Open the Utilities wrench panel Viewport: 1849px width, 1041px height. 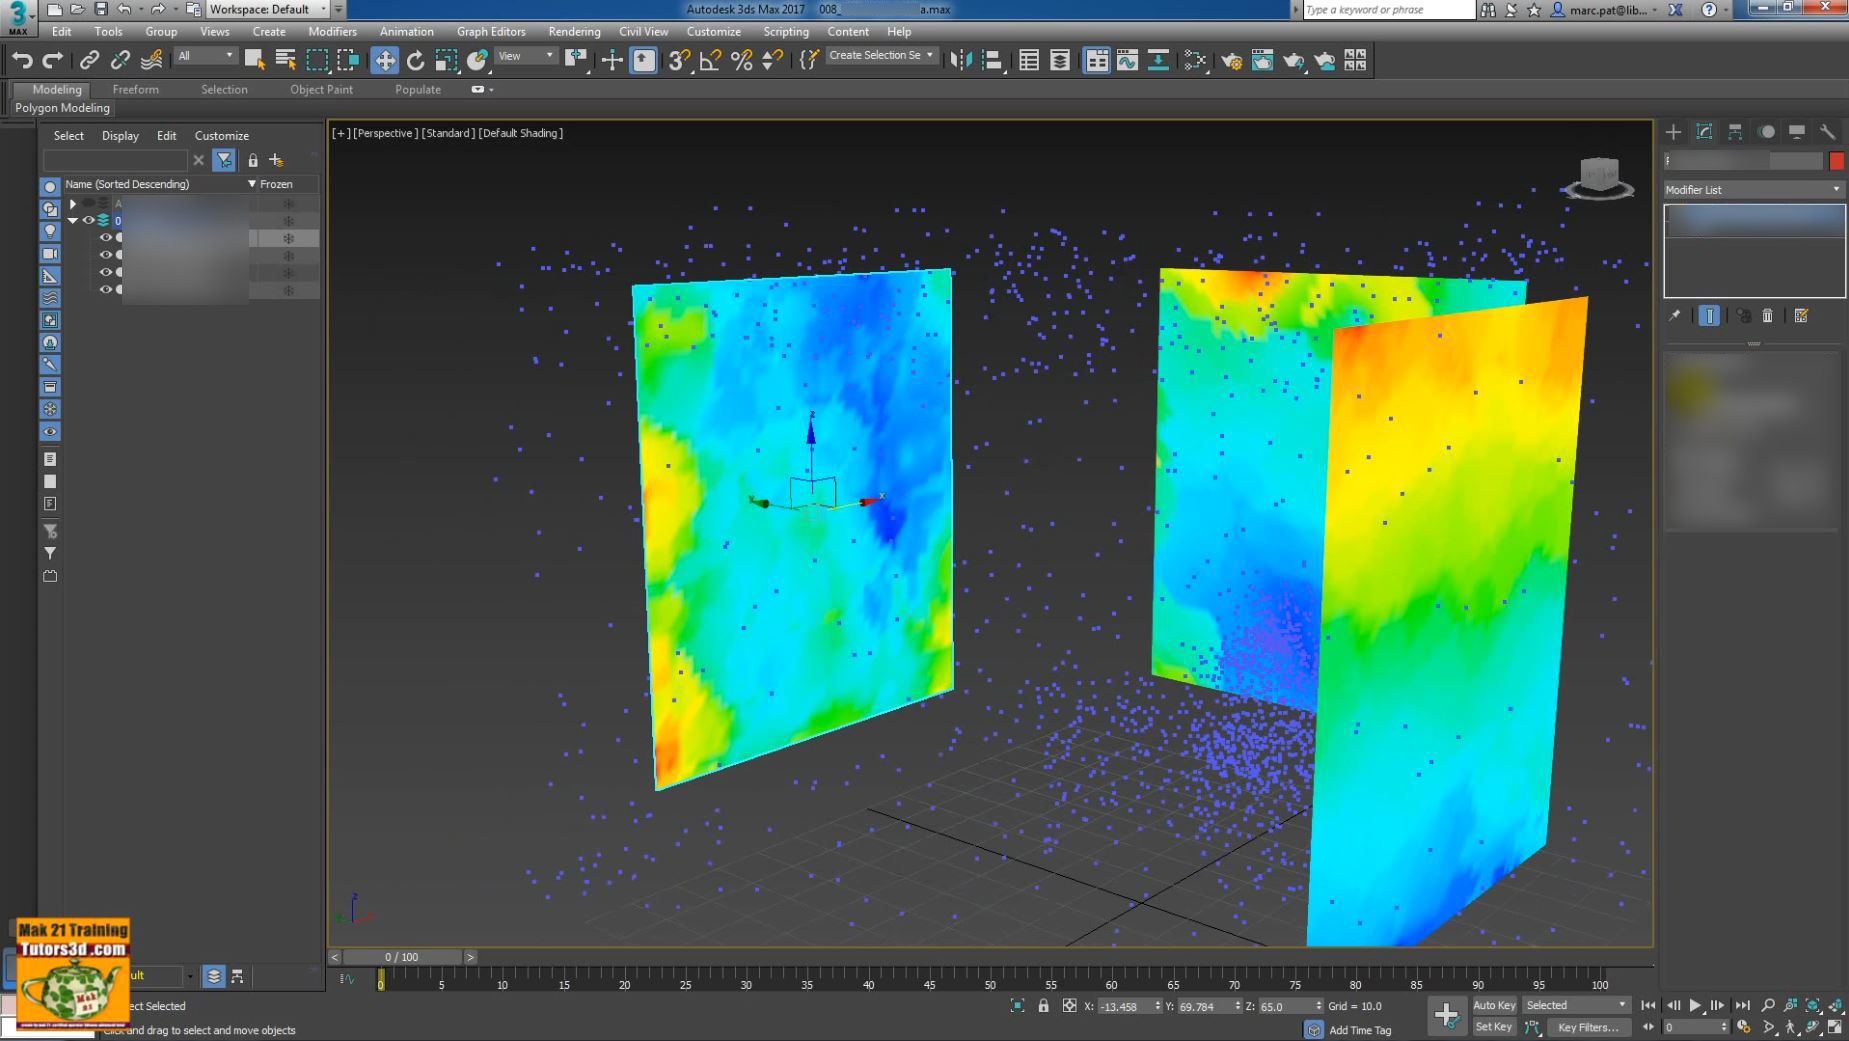pyautogui.click(x=1827, y=132)
